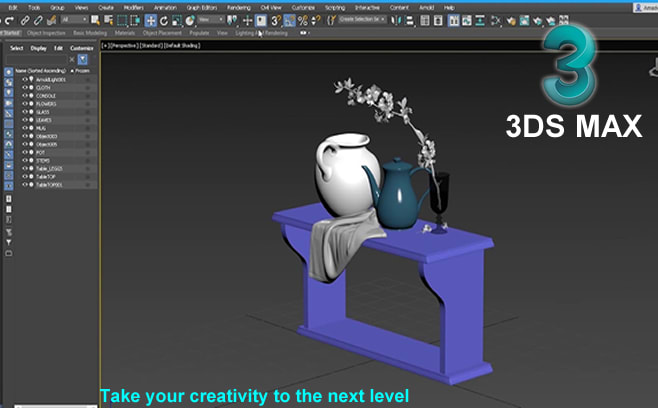This screenshot has height=408, width=658.
Task: Open the Modifiers menu
Action: pos(134,8)
